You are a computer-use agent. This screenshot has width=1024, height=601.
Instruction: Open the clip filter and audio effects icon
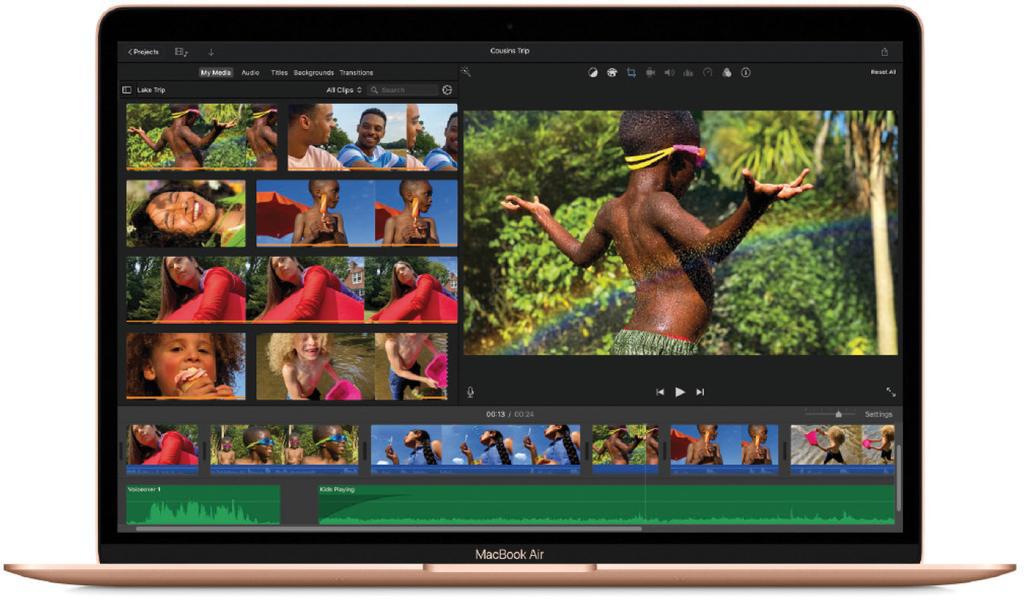tap(727, 73)
